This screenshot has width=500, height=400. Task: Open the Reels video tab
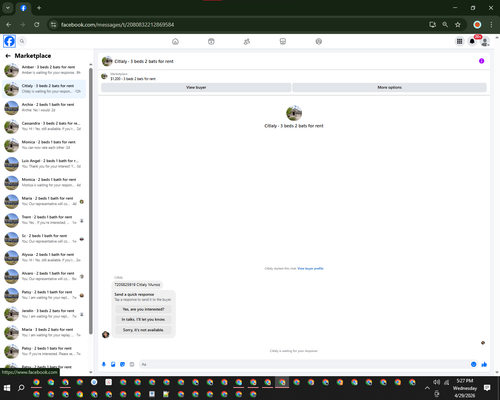tap(211, 41)
